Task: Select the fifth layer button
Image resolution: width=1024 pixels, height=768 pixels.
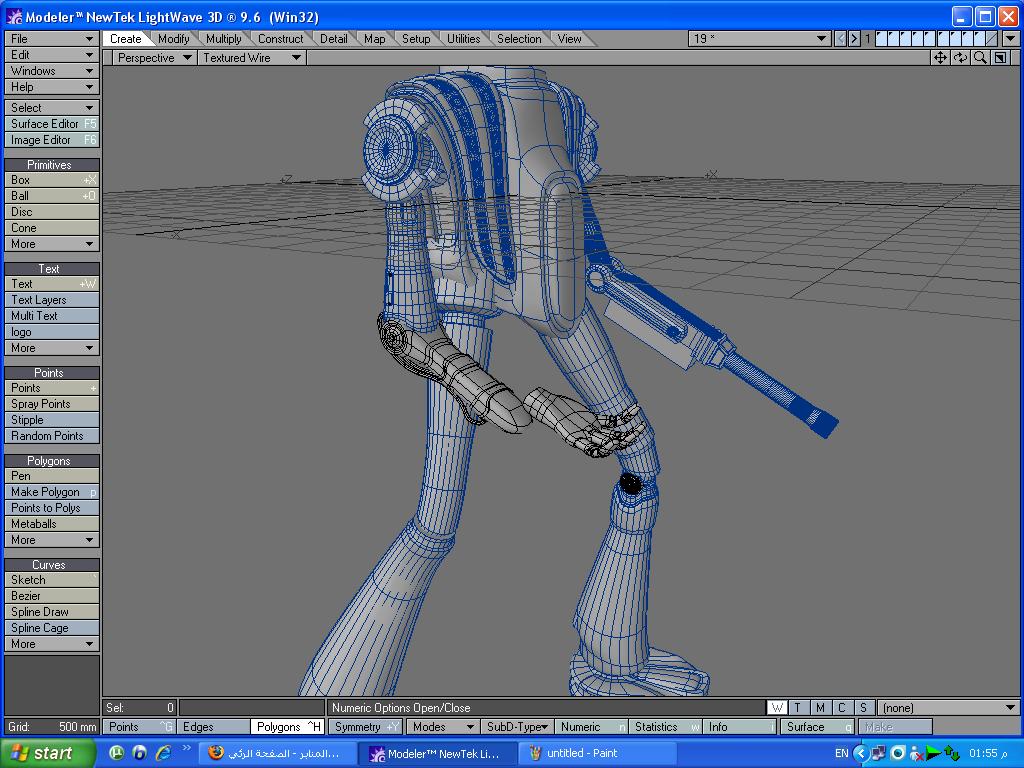Action: 931,39
